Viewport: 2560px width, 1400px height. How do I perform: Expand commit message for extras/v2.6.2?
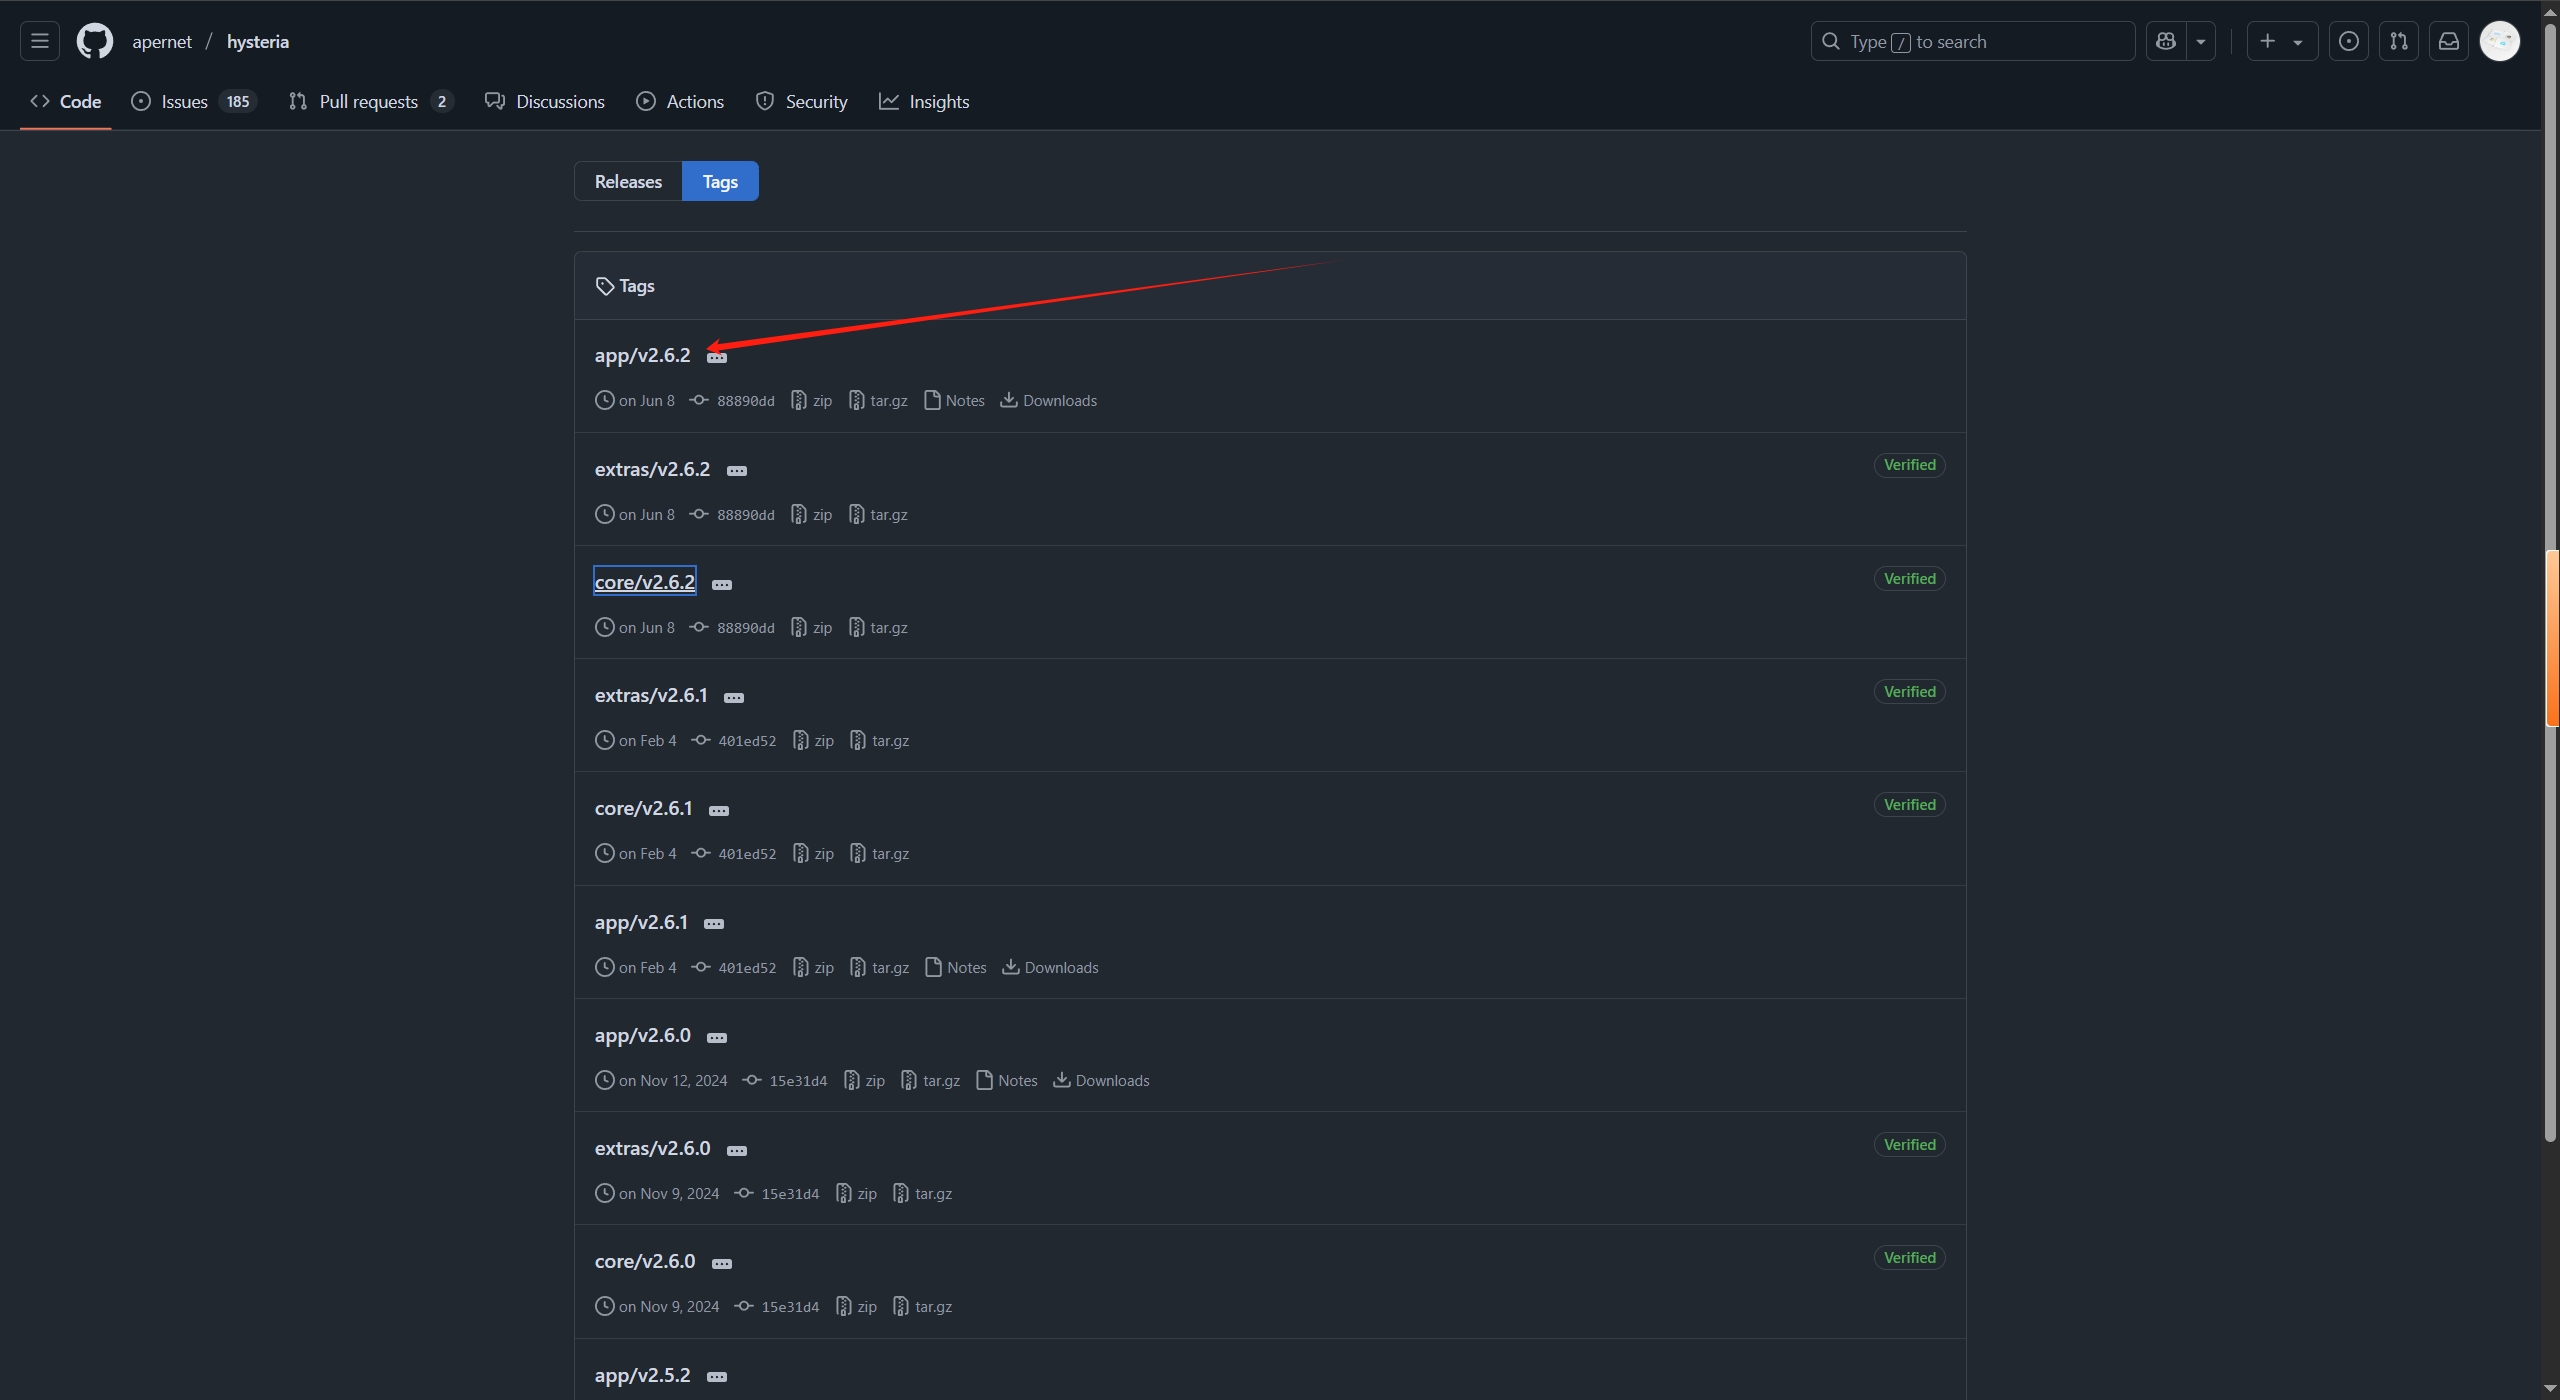point(737,471)
